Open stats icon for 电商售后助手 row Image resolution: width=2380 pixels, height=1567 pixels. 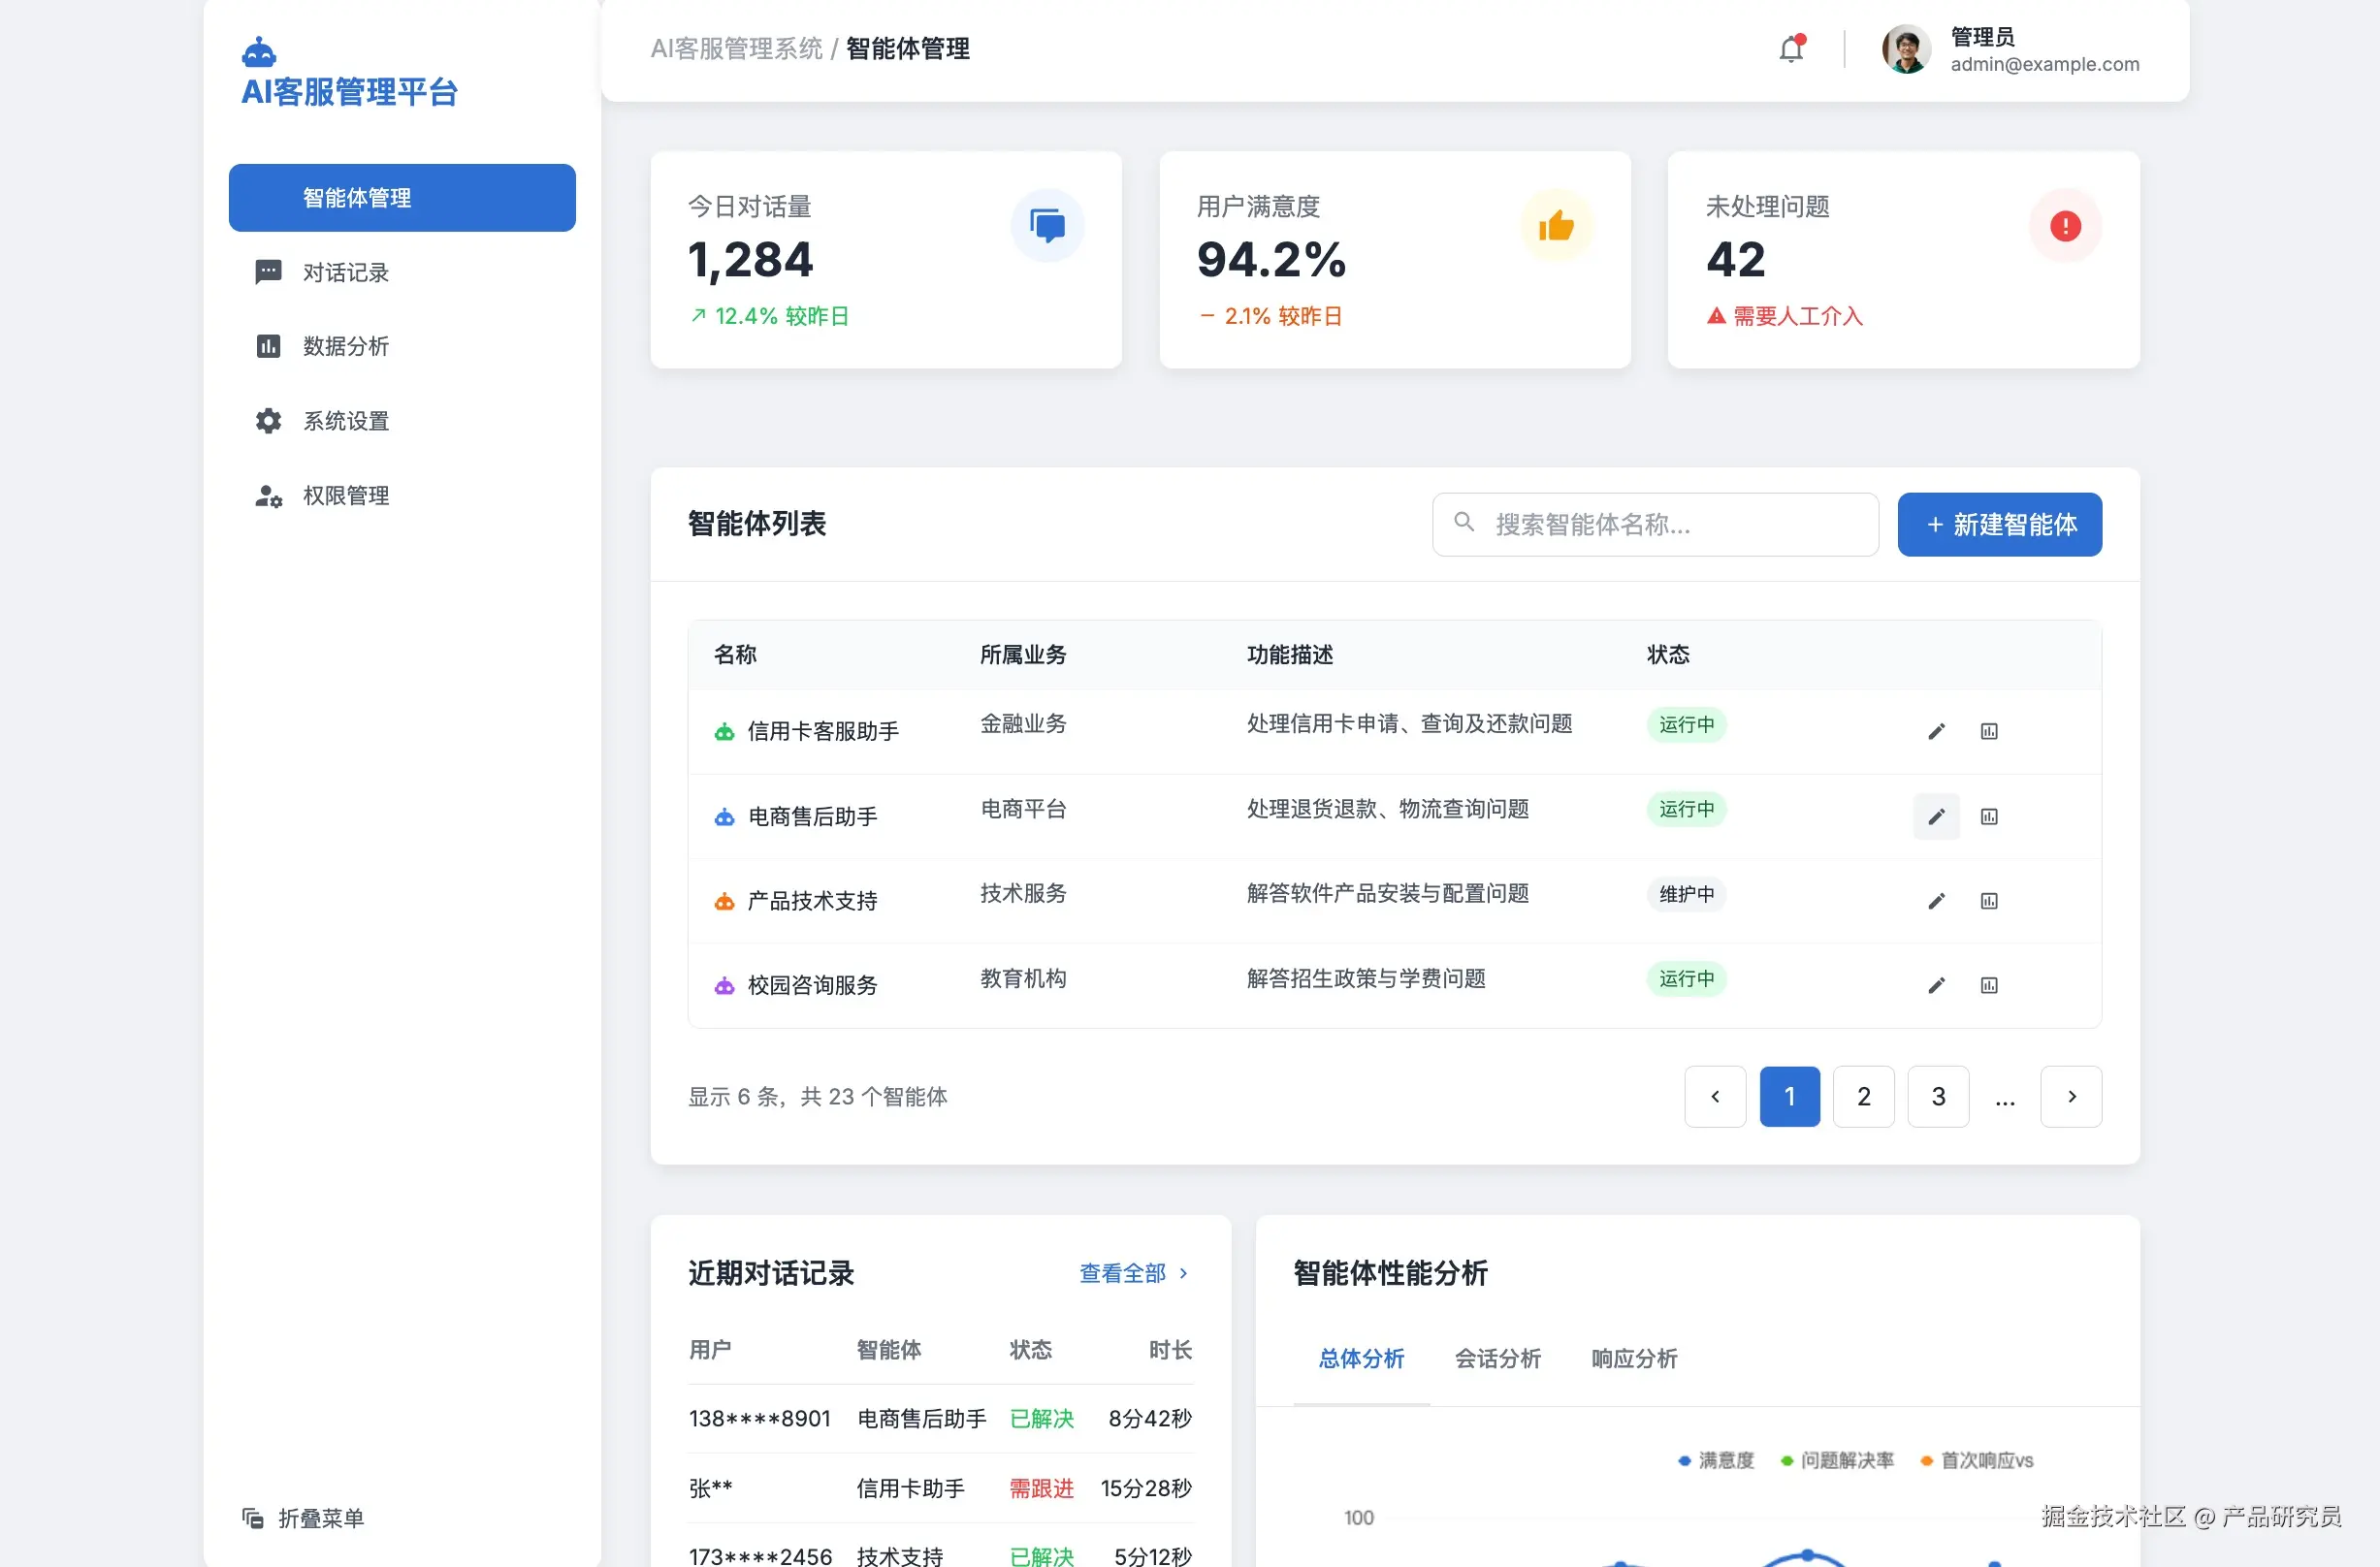click(x=1989, y=816)
